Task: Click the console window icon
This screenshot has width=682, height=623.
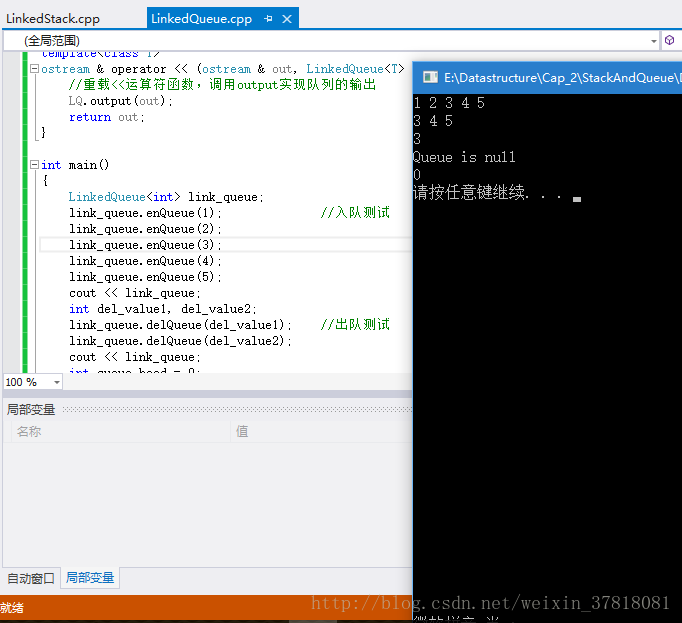Action: 430,77
